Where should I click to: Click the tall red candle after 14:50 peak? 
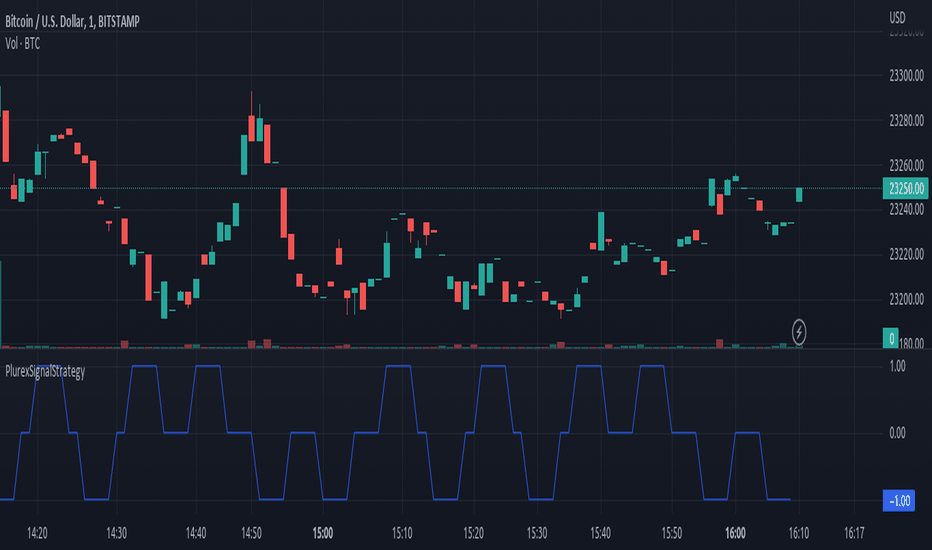coord(284,213)
